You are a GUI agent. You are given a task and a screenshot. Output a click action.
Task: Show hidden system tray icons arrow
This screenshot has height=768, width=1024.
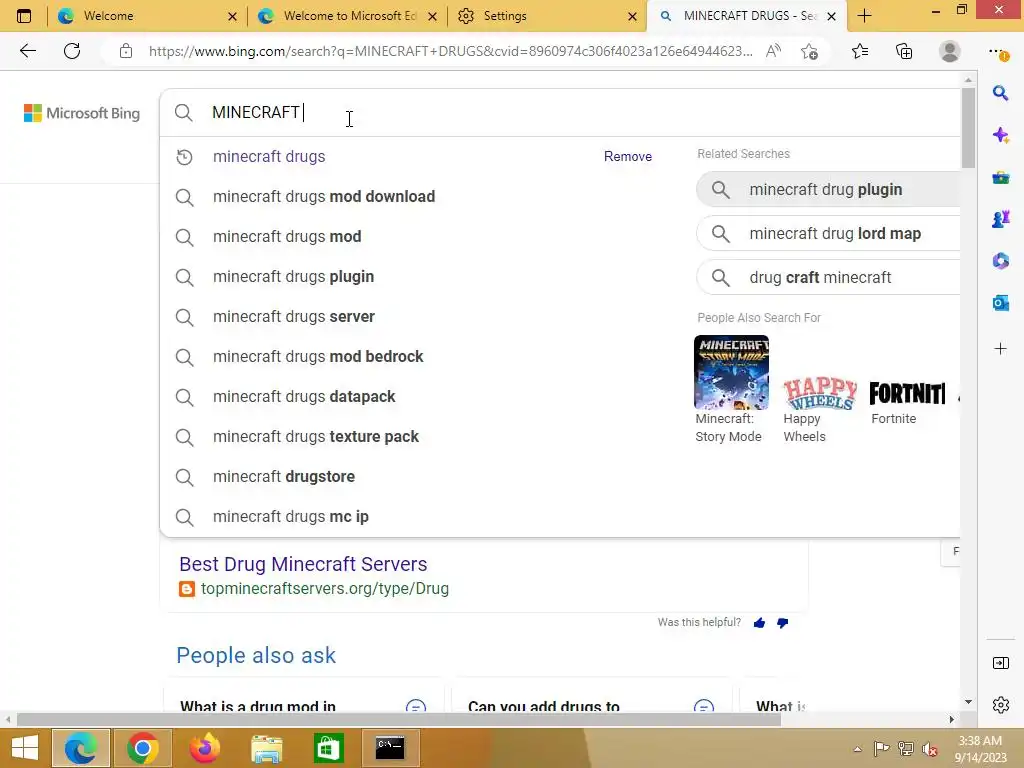857,749
